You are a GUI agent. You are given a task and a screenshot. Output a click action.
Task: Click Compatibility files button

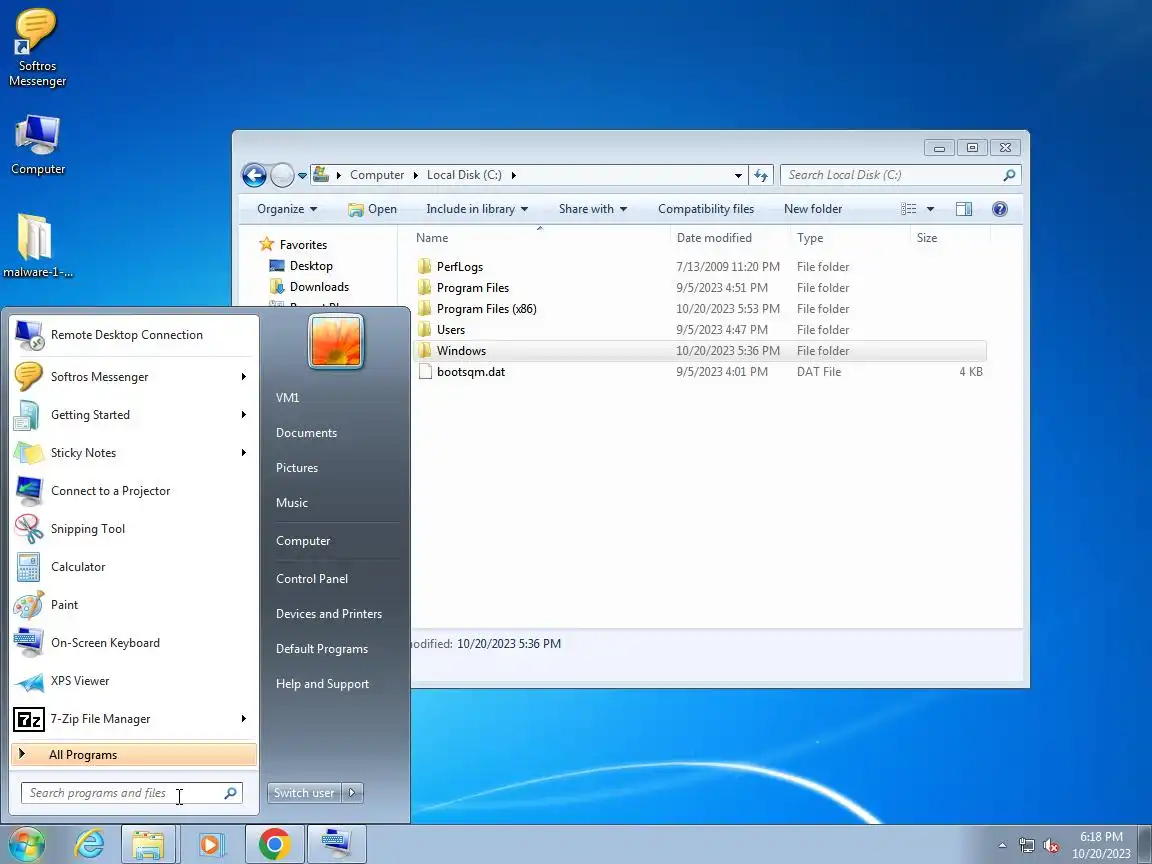(x=706, y=209)
